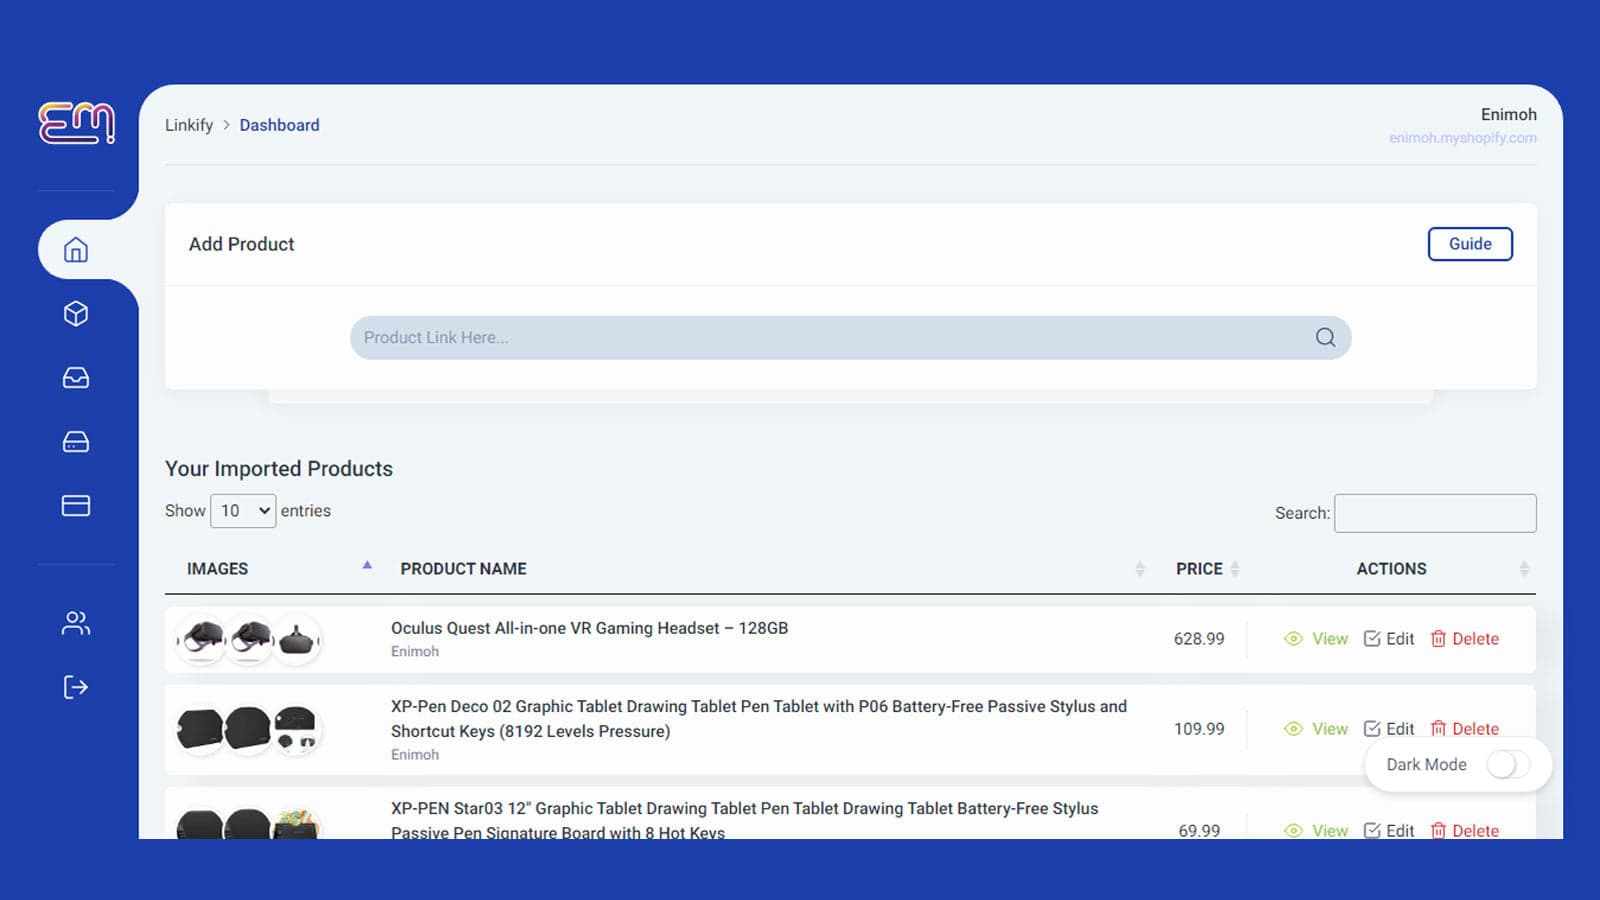The image size is (1600, 900).
Task: Select the Home icon in the sidebar
Action: tap(77, 250)
